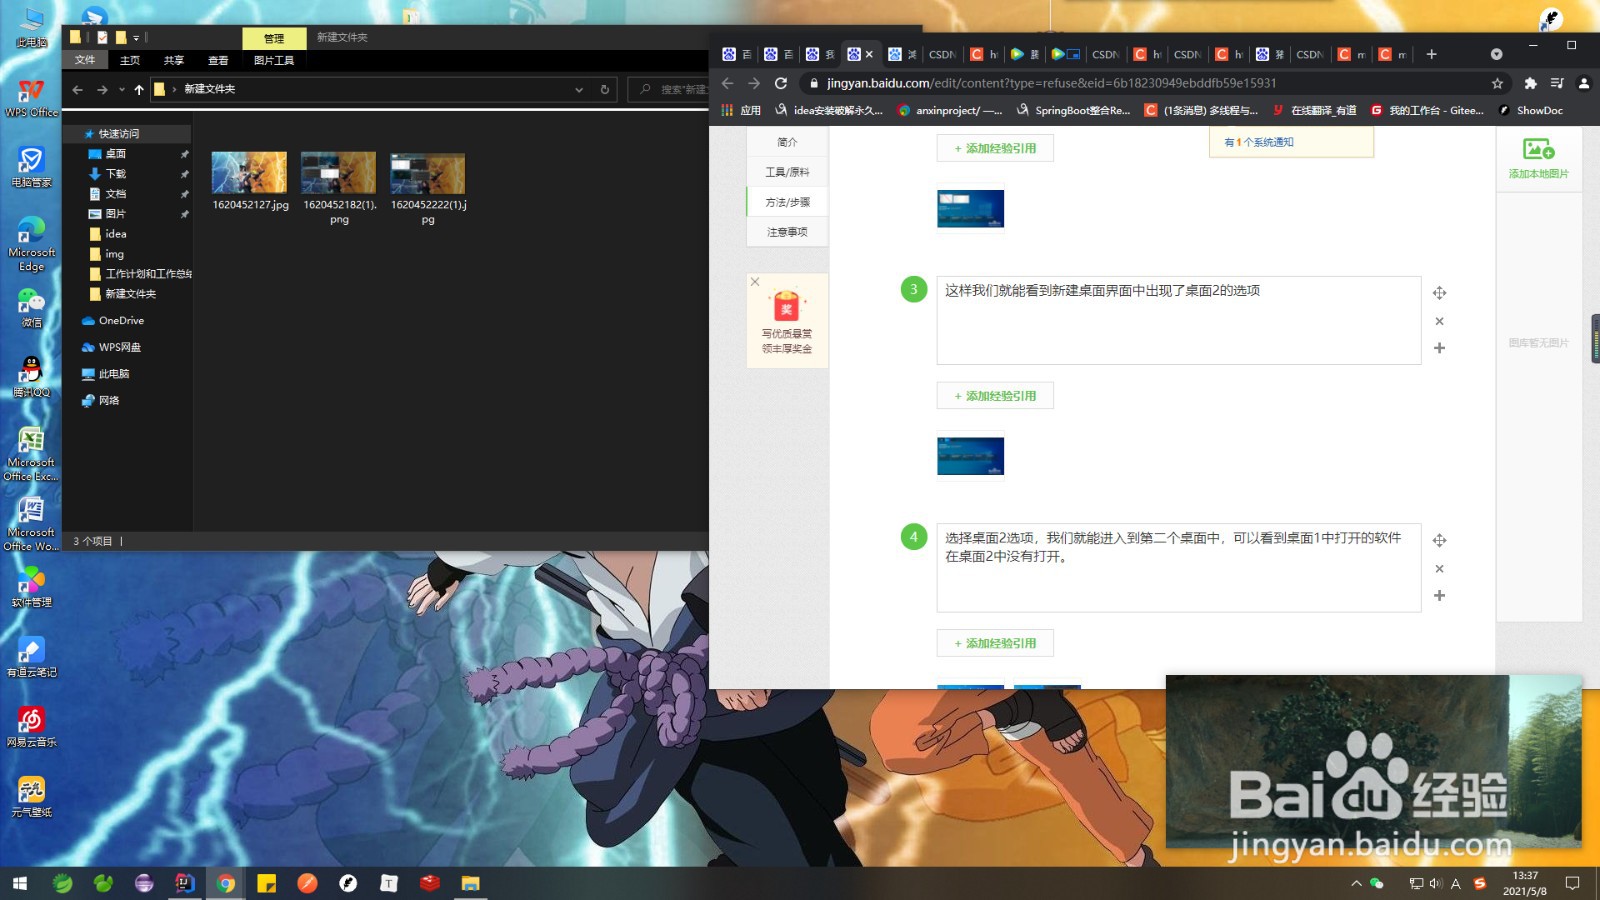Go back in File Explorer
This screenshot has width=1600, height=900.
click(x=77, y=90)
